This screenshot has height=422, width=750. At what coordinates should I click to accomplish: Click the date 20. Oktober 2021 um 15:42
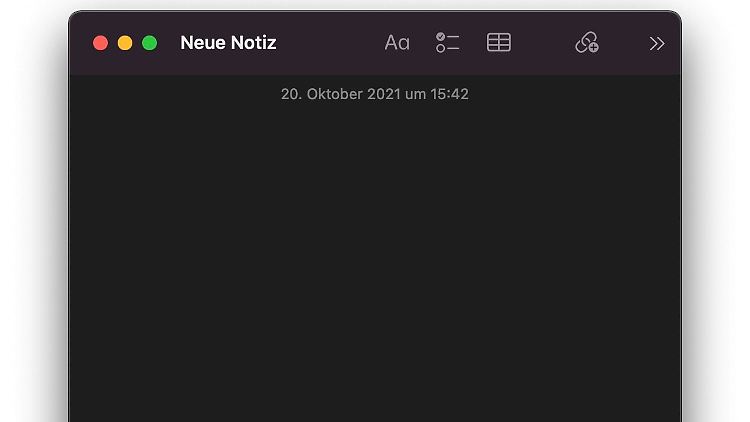[374, 94]
